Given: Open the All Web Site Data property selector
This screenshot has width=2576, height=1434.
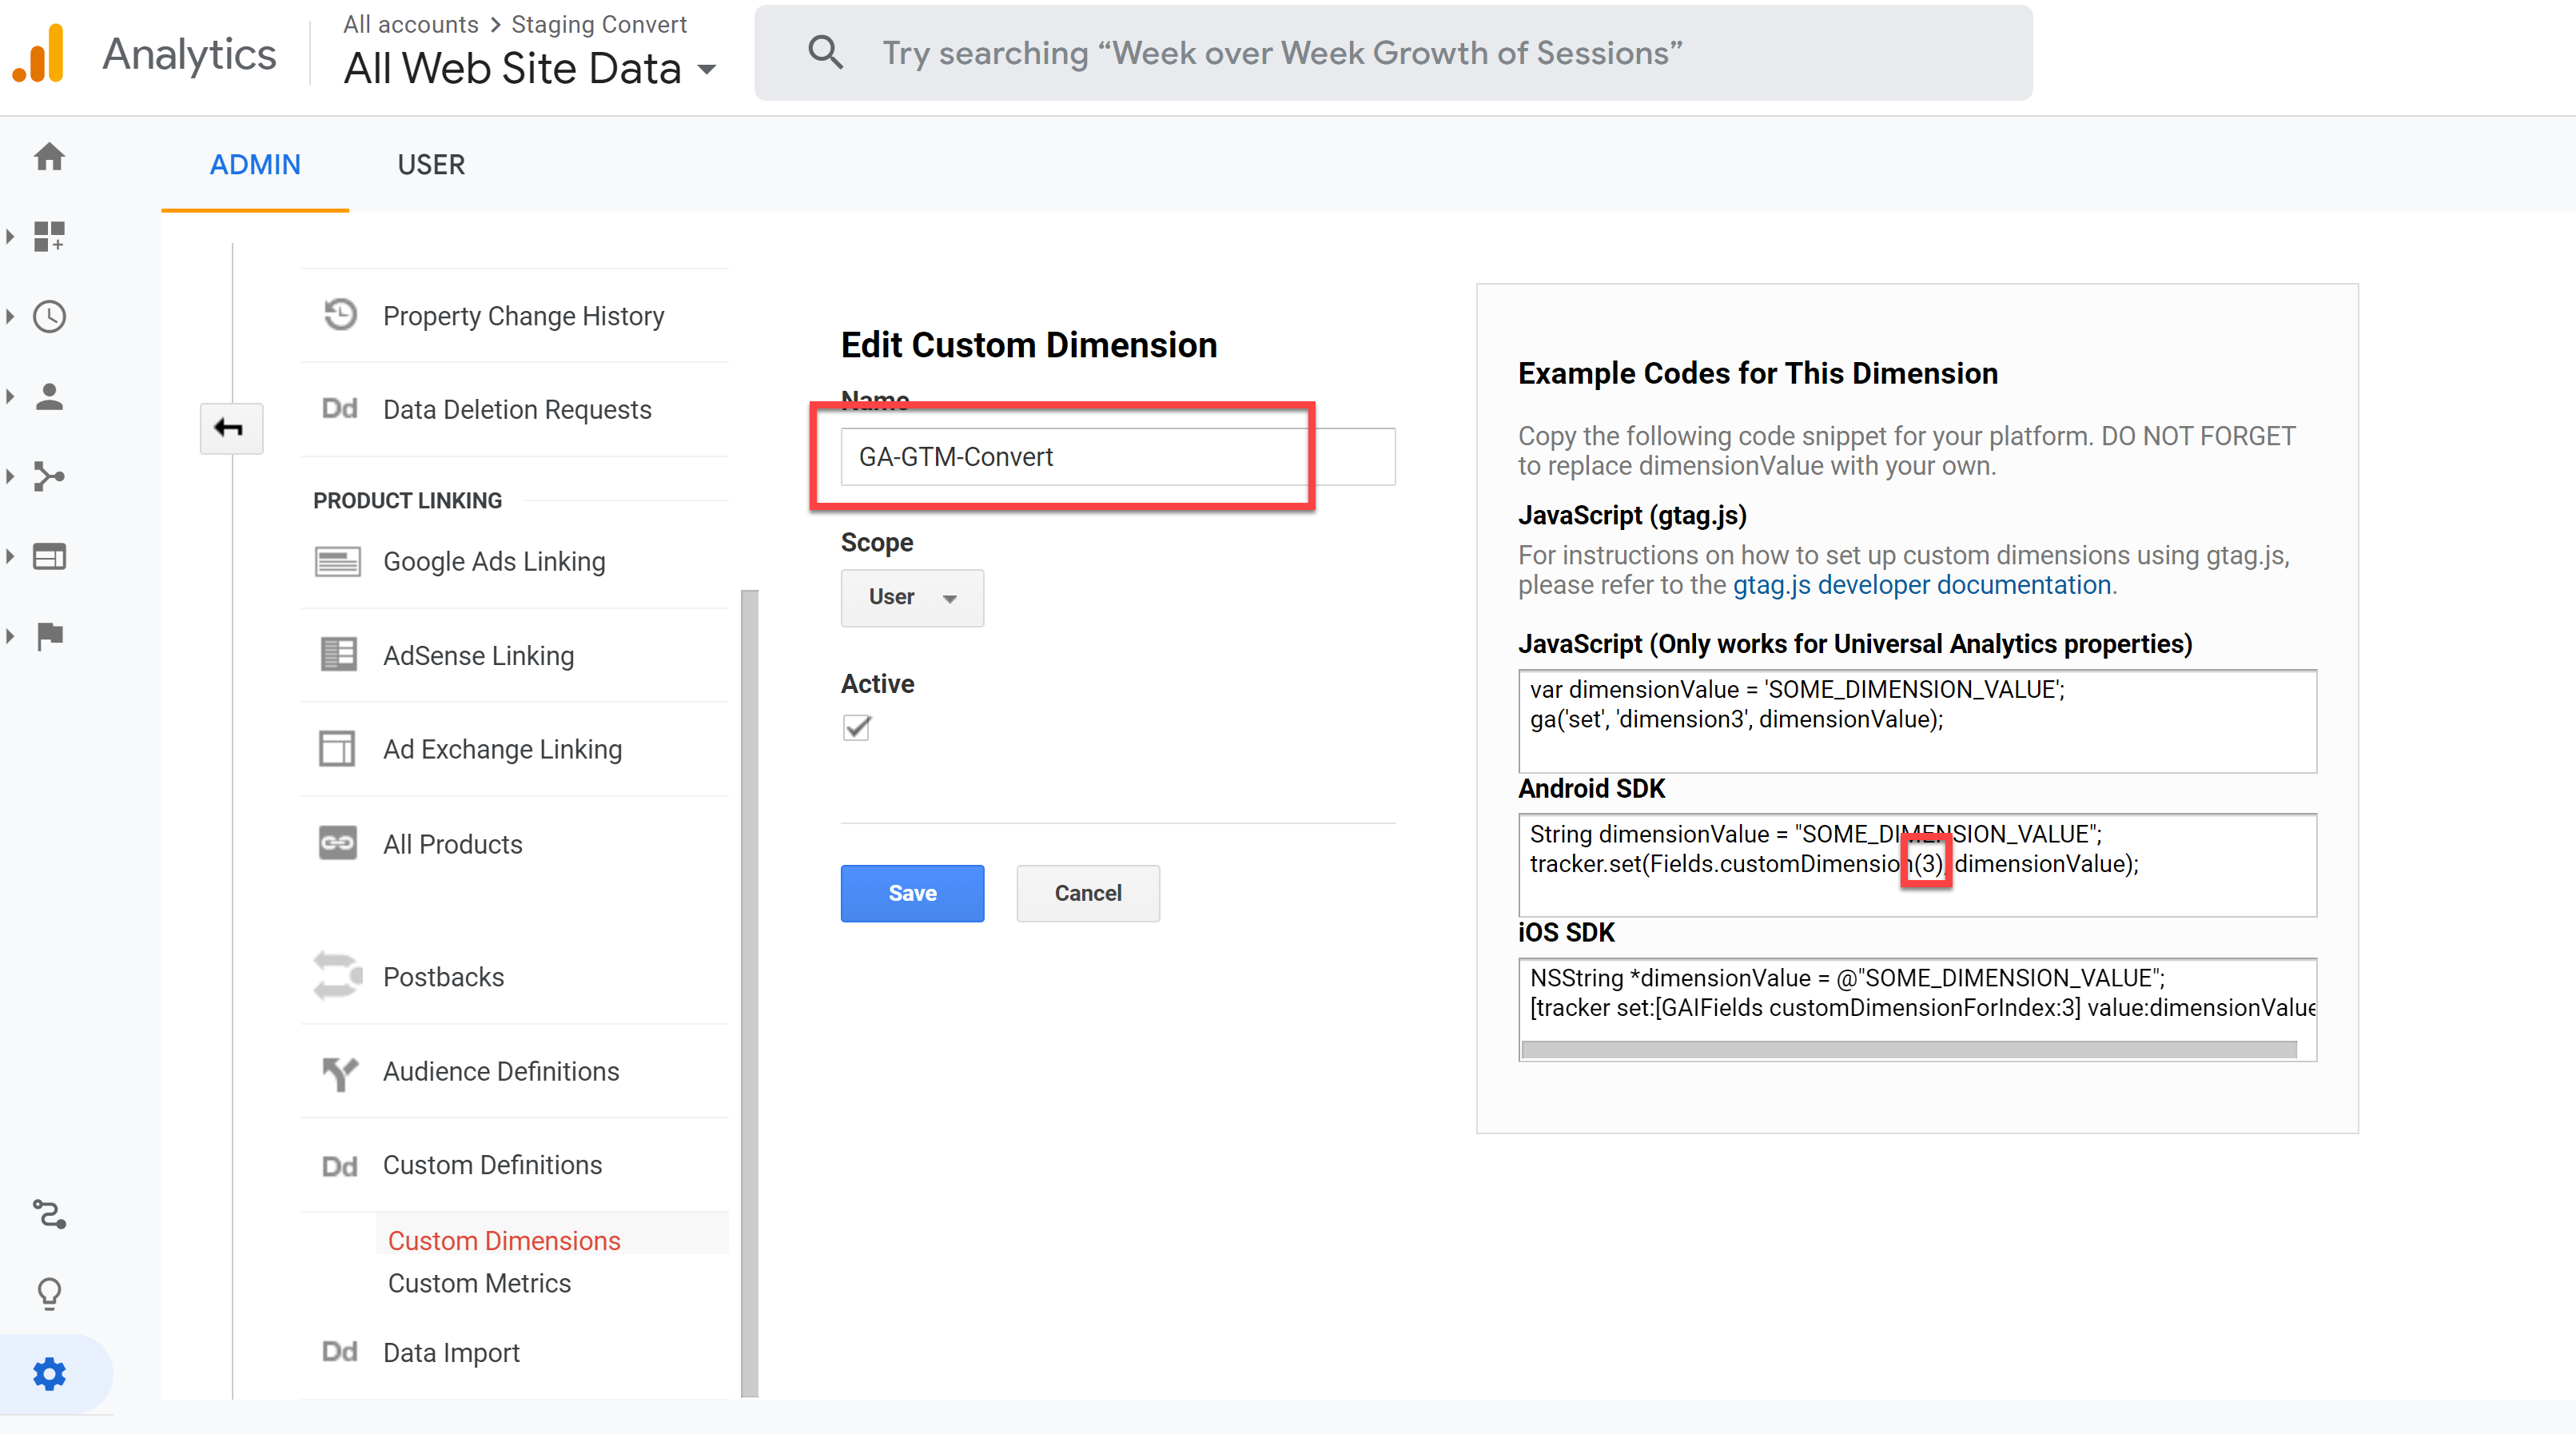Looking at the screenshot, I should click(x=531, y=68).
